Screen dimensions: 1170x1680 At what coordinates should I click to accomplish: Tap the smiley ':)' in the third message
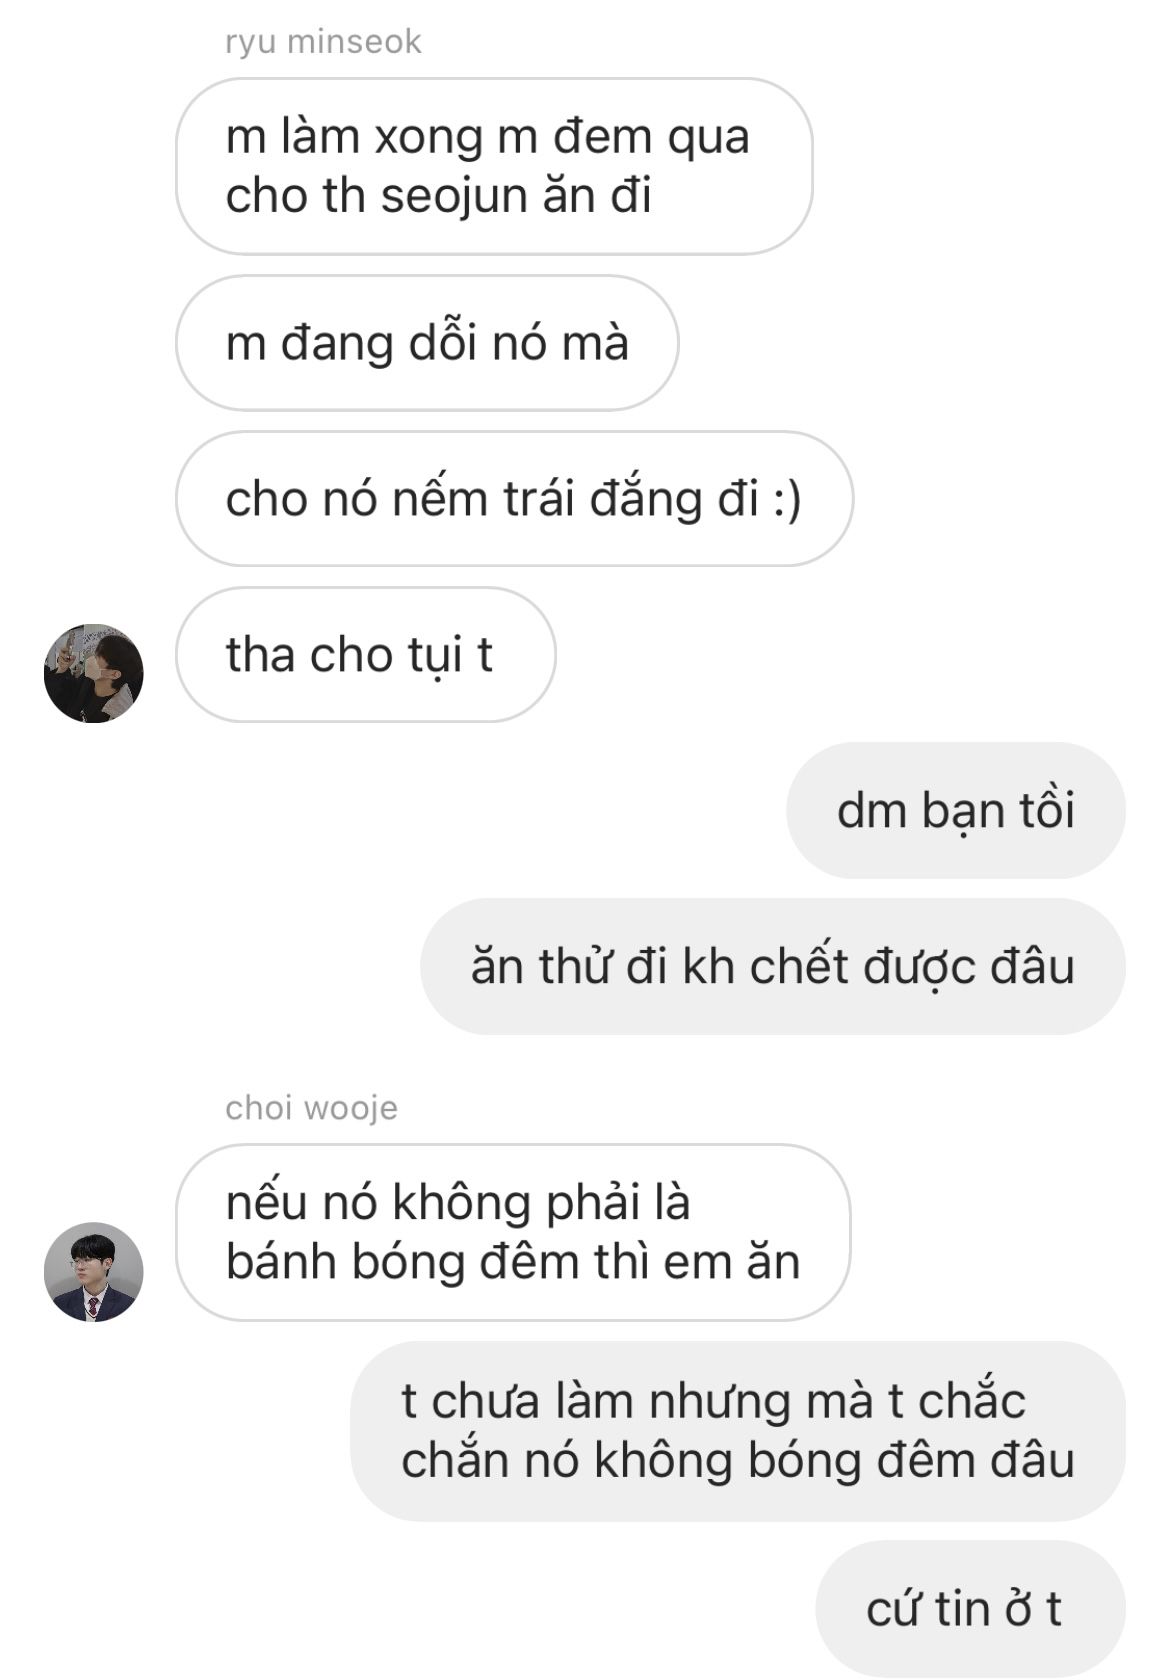pos(787,499)
